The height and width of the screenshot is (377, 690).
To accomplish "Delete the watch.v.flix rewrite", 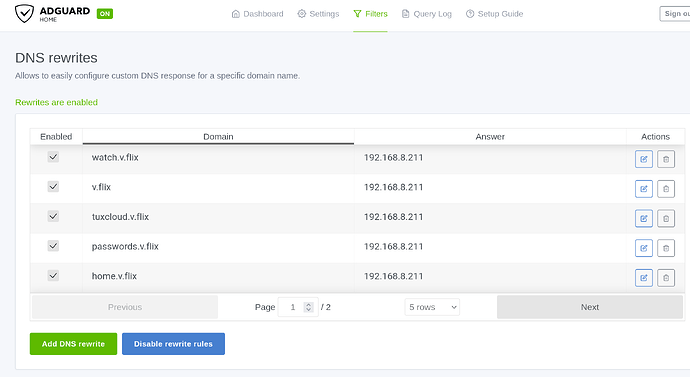I will click(666, 159).
